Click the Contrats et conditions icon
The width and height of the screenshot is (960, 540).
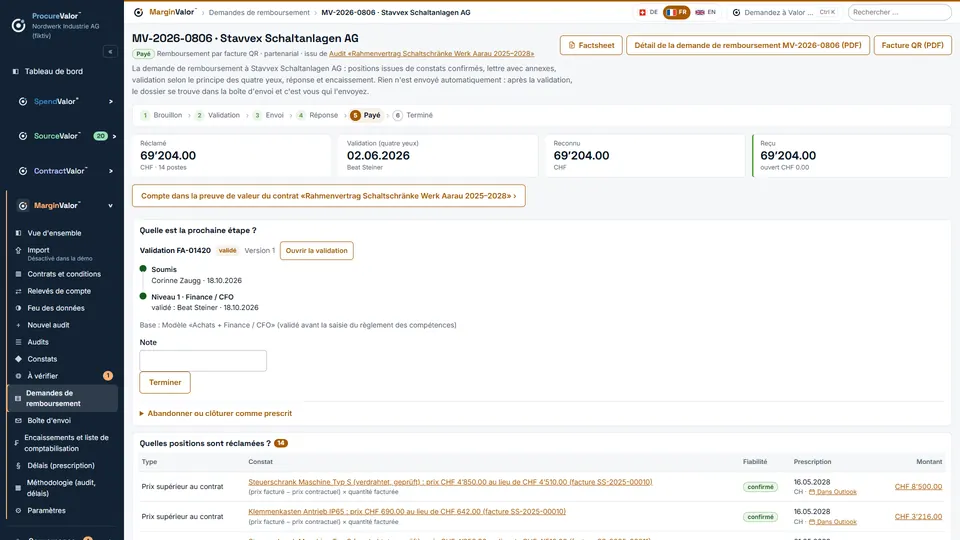point(18,274)
